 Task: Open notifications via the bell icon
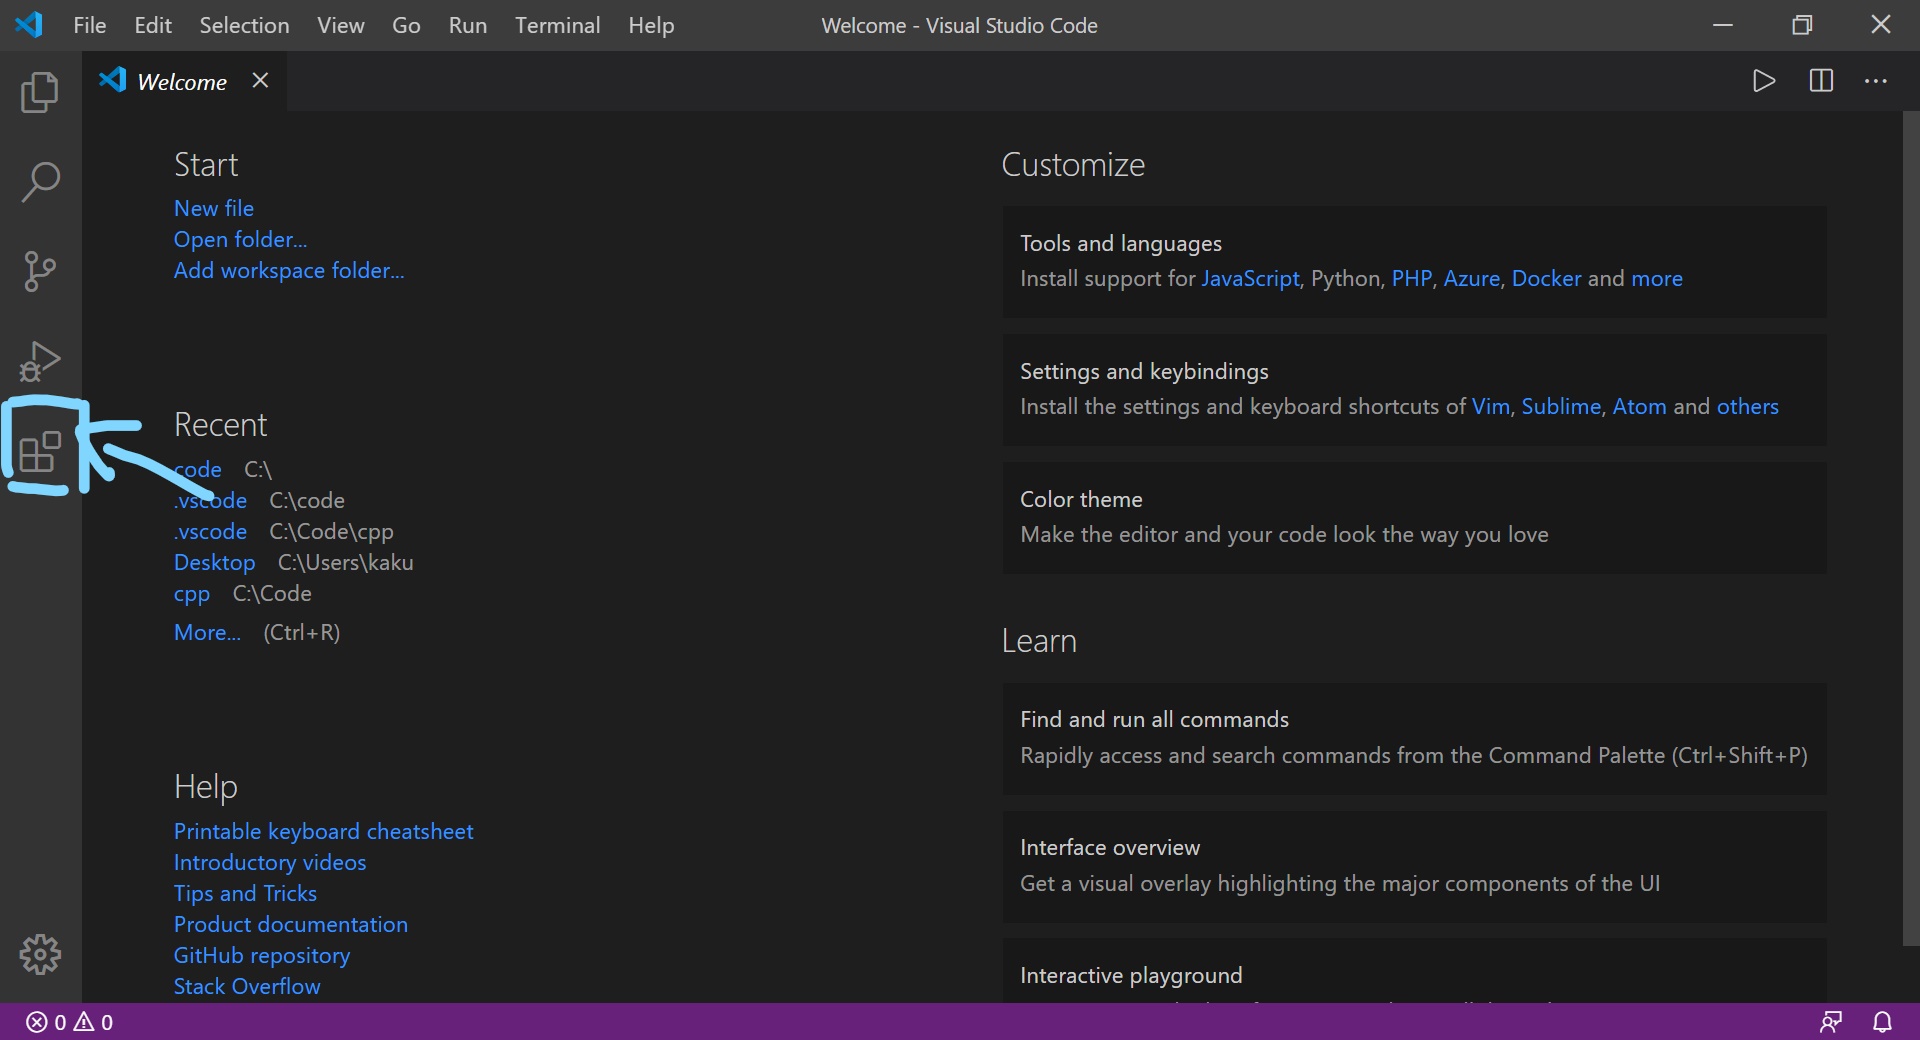[x=1884, y=1021]
